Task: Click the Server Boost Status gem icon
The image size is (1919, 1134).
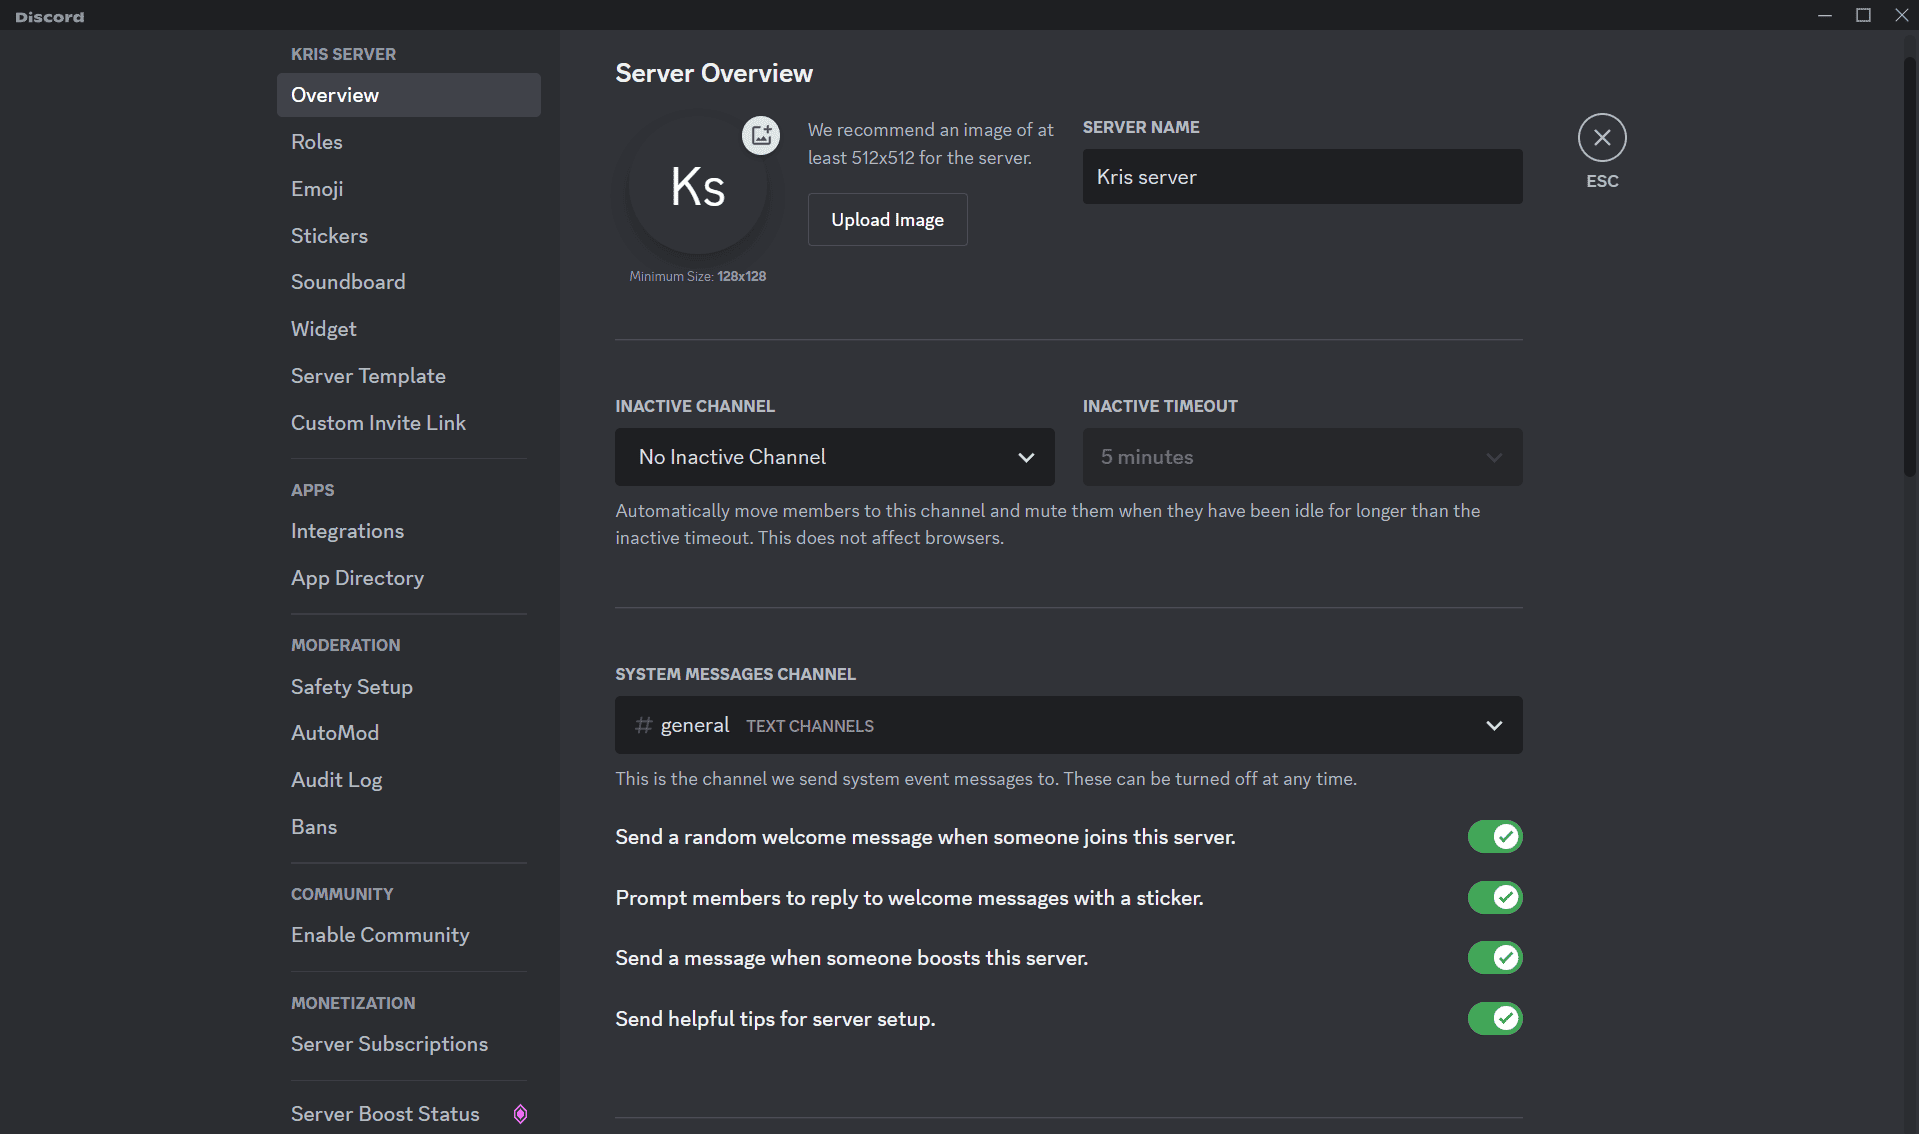Action: [520, 1114]
